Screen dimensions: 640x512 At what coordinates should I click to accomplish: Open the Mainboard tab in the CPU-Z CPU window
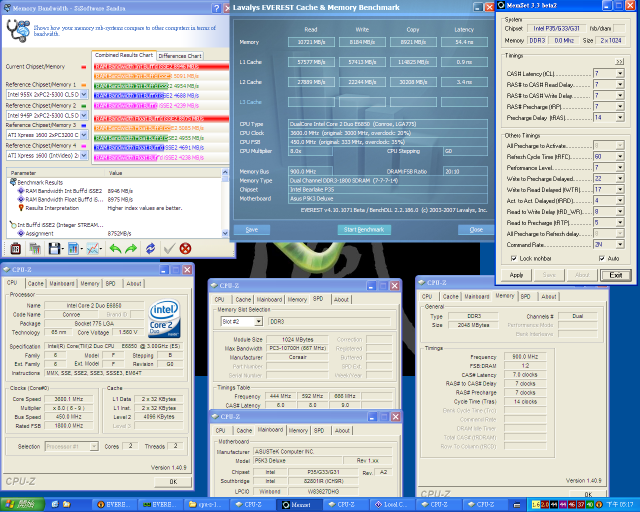pos(62,283)
